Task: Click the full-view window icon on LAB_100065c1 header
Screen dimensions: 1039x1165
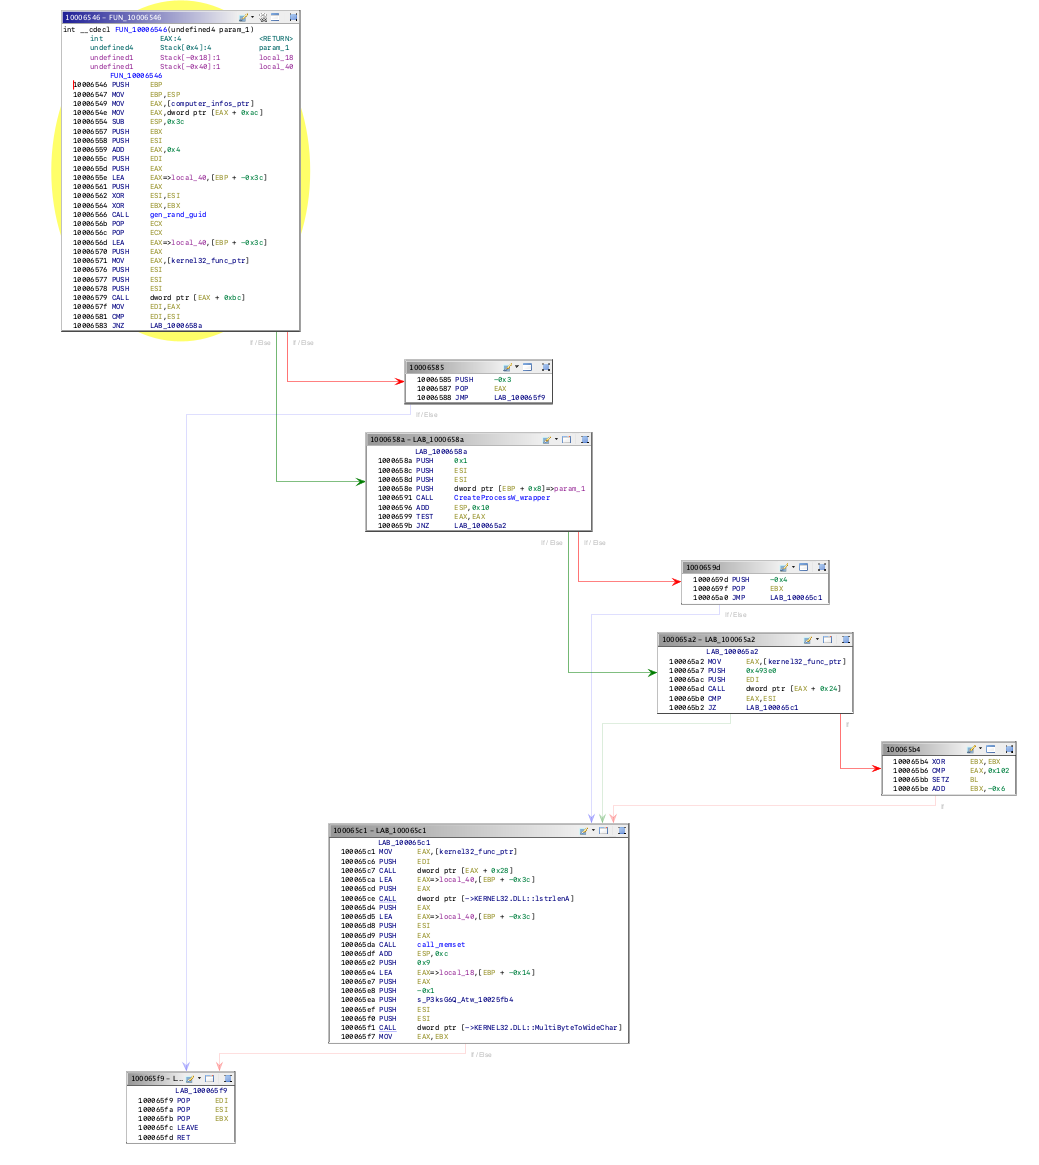Action: tap(603, 831)
